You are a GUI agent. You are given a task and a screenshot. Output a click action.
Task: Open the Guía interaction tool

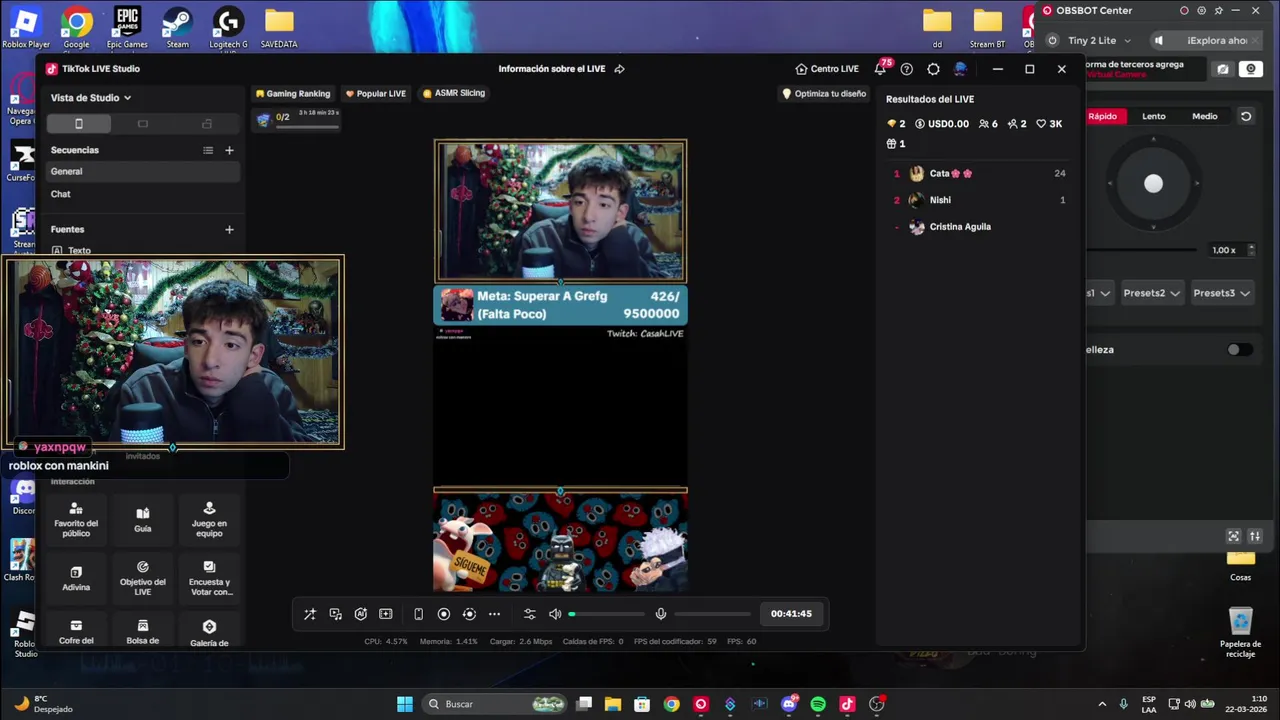coord(143,520)
